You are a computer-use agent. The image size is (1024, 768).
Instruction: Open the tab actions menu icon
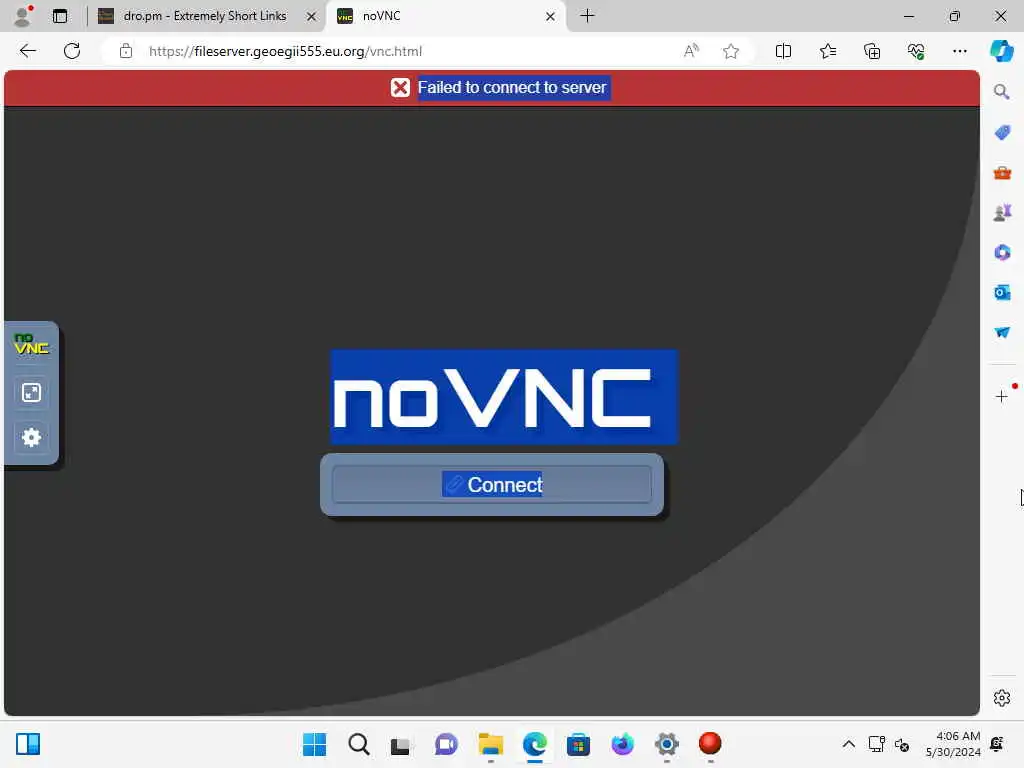click(59, 16)
